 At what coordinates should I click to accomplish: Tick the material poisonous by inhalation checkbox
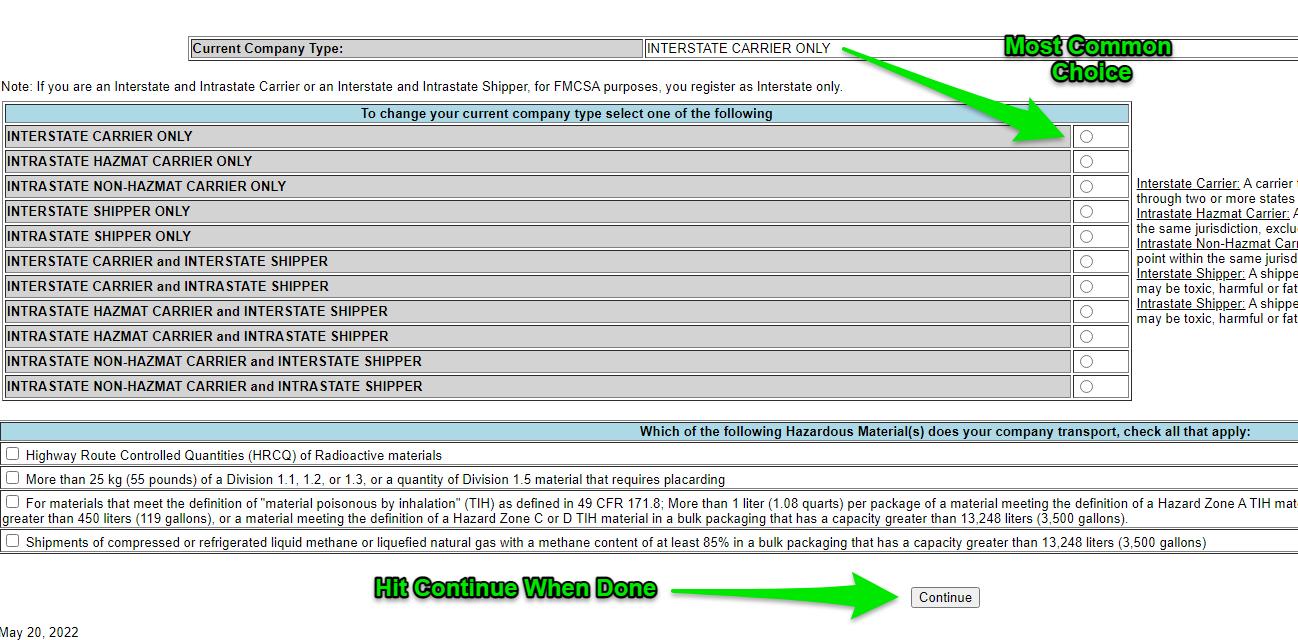[13, 502]
